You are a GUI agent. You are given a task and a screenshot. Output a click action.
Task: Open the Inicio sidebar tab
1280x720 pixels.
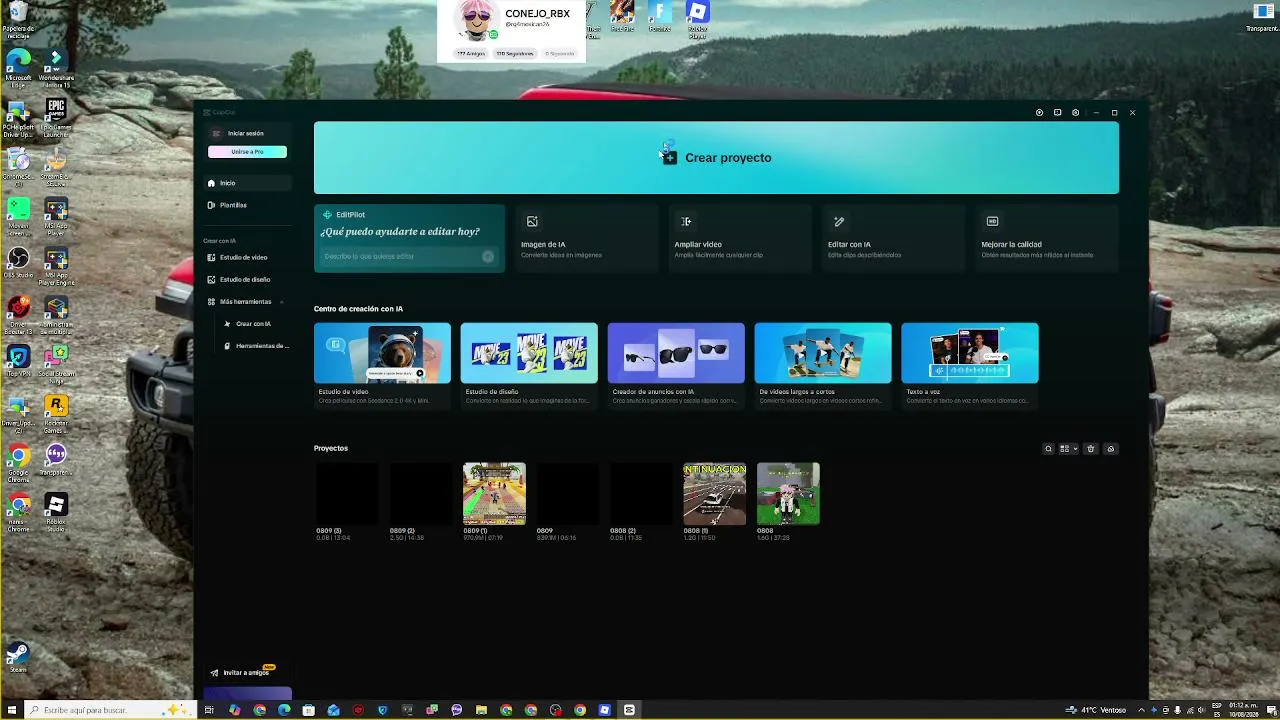pos(248,183)
